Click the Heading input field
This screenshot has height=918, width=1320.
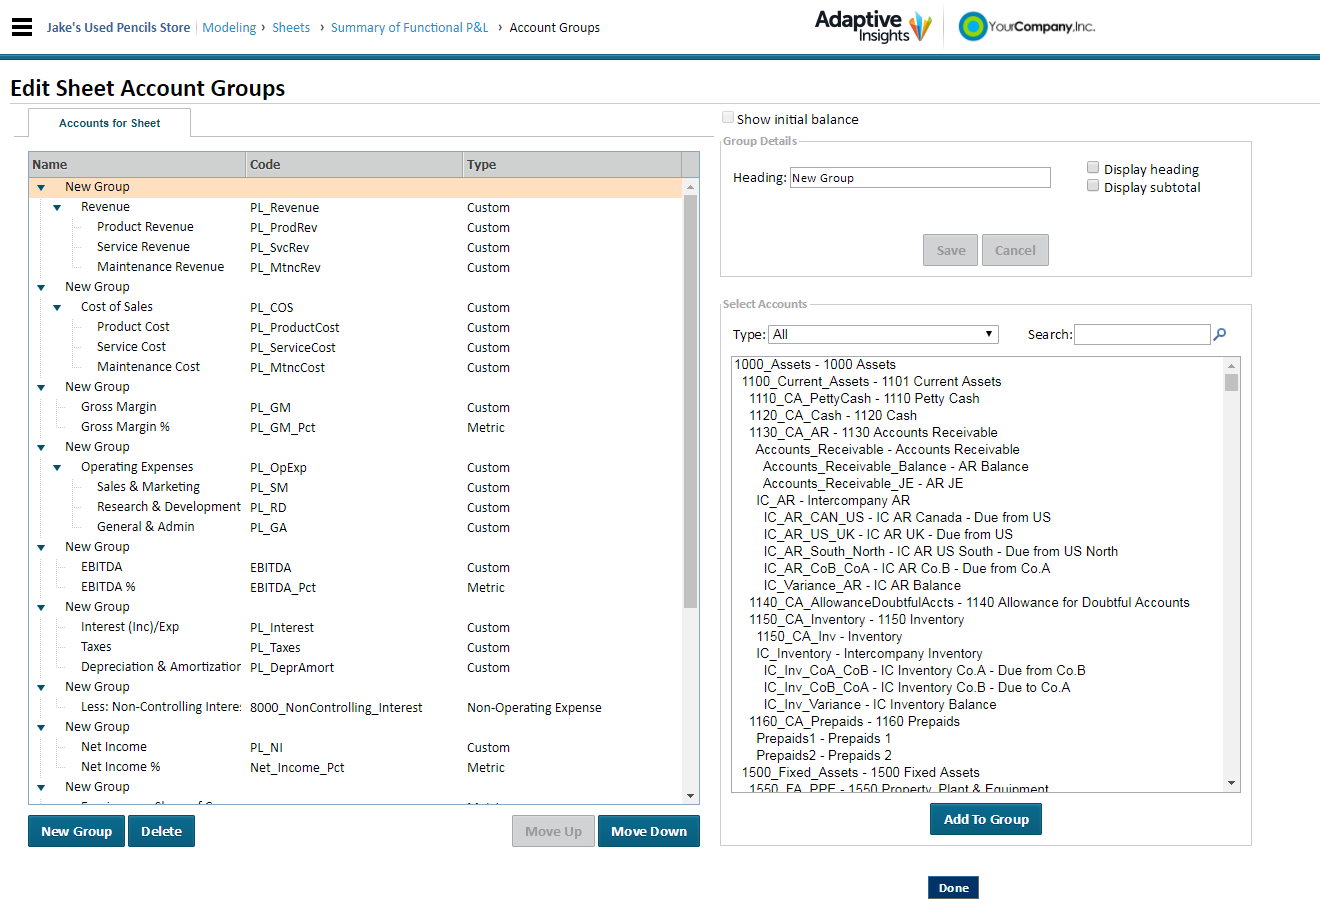click(920, 178)
